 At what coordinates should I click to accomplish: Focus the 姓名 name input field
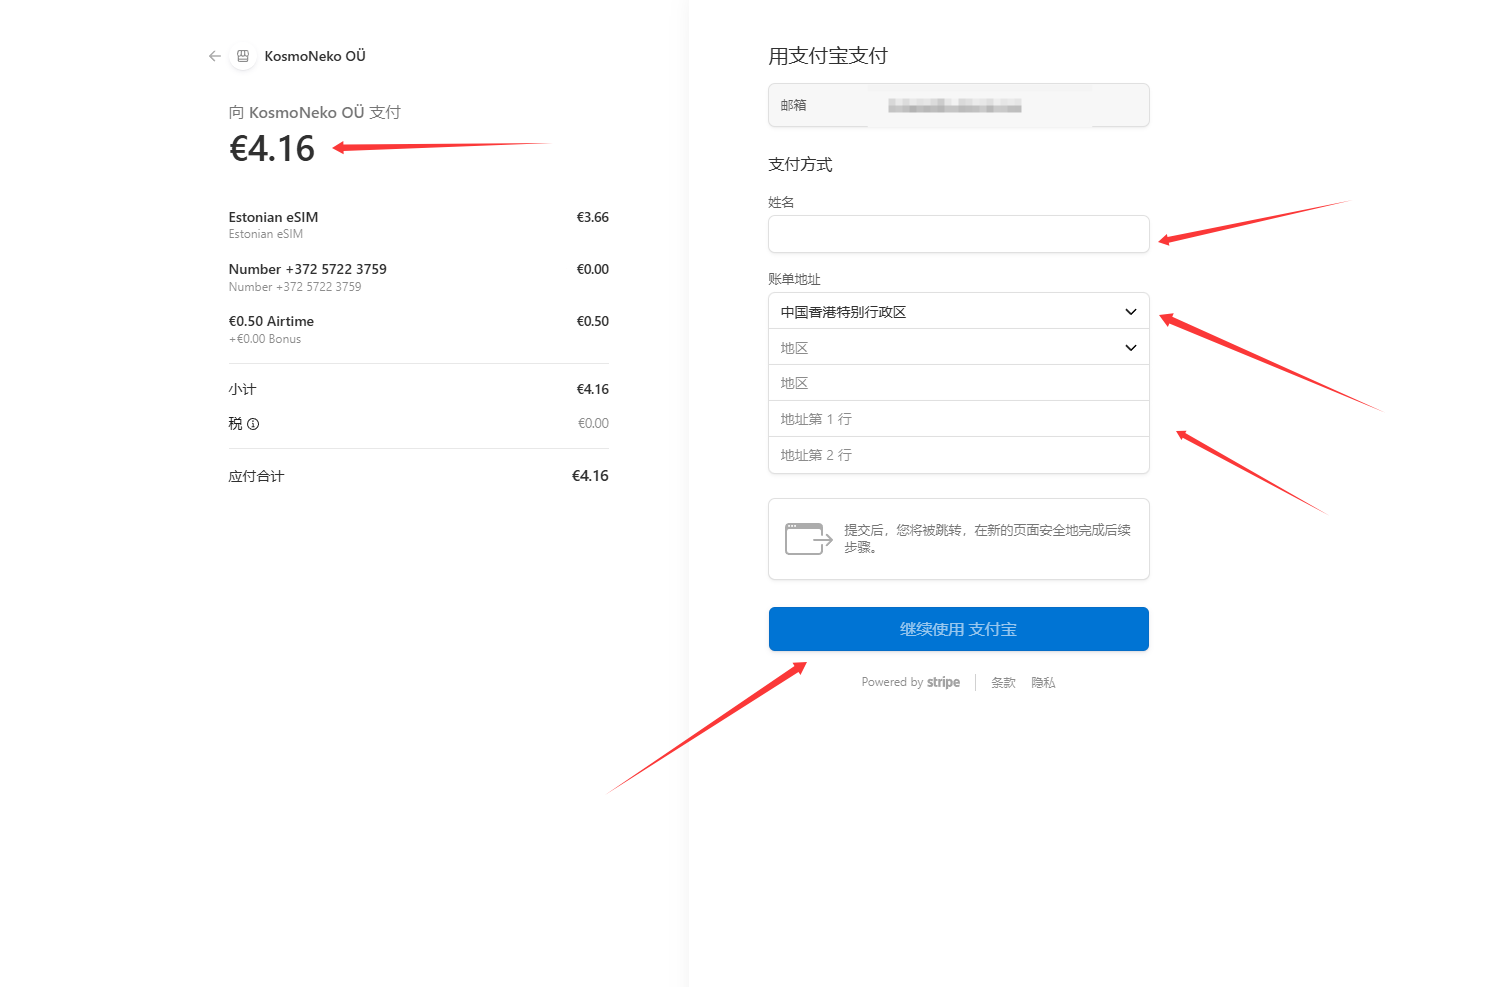click(958, 234)
